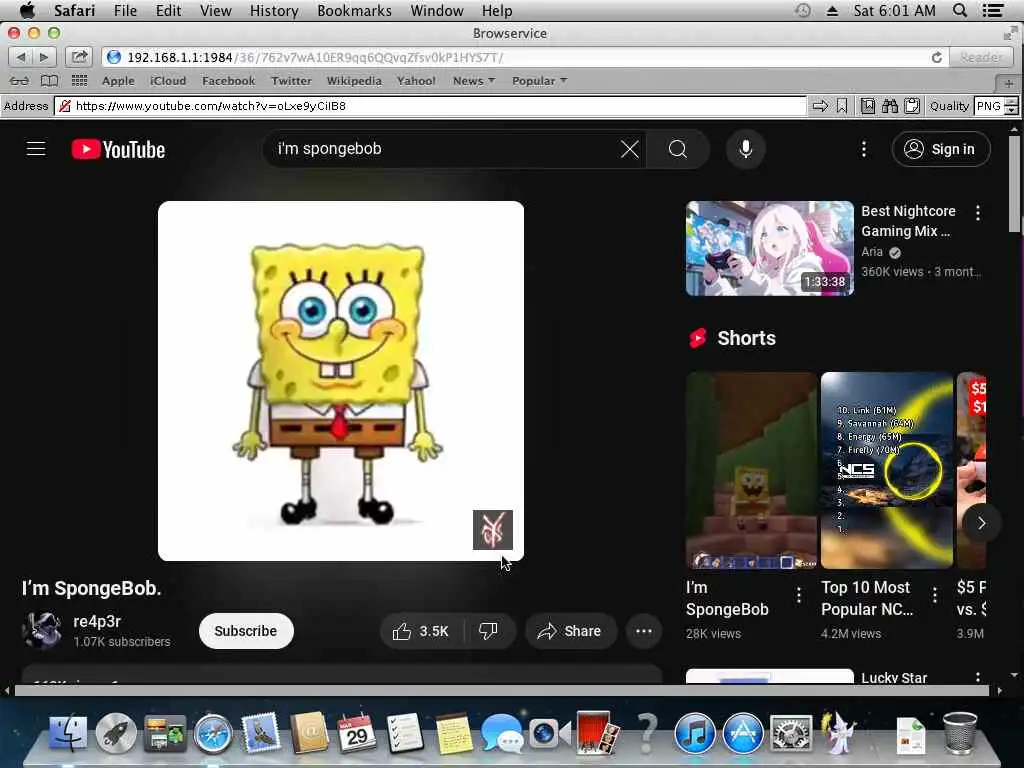Click SpongeBob video player
The width and height of the screenshot is (1024, 768).
pyautogui.click(x=341, y=381)
